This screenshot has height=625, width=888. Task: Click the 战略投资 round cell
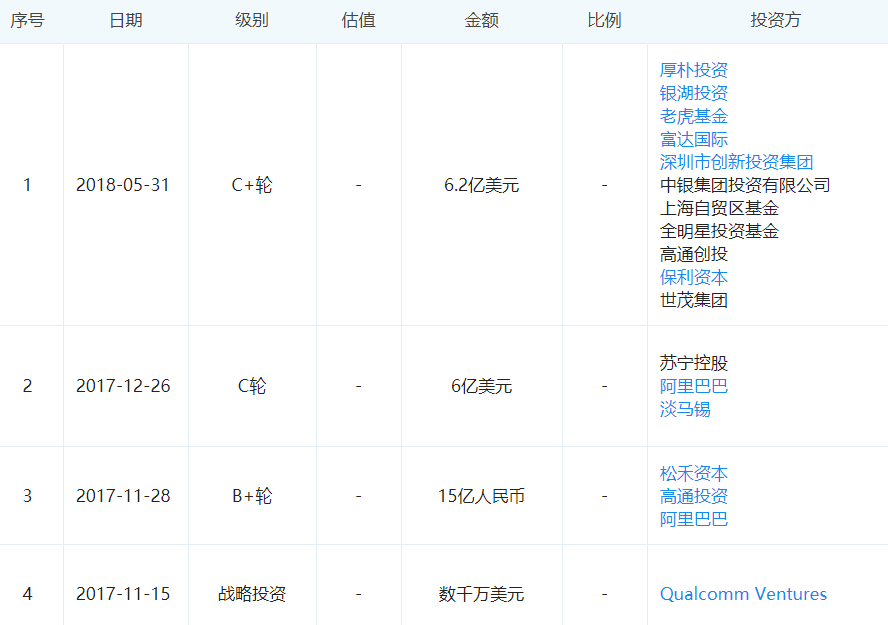[252, 594]
